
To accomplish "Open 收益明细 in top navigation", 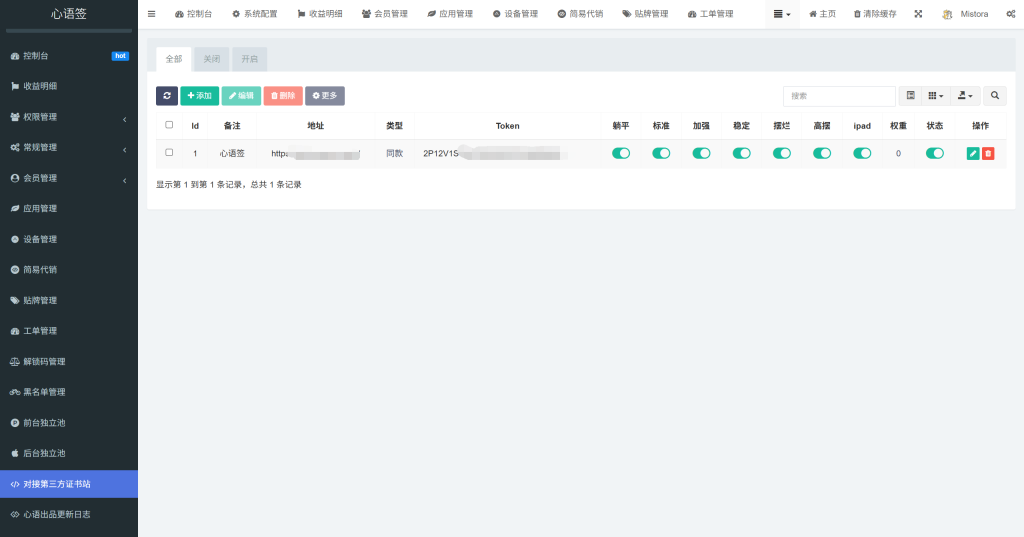I will tap(320, 14).
